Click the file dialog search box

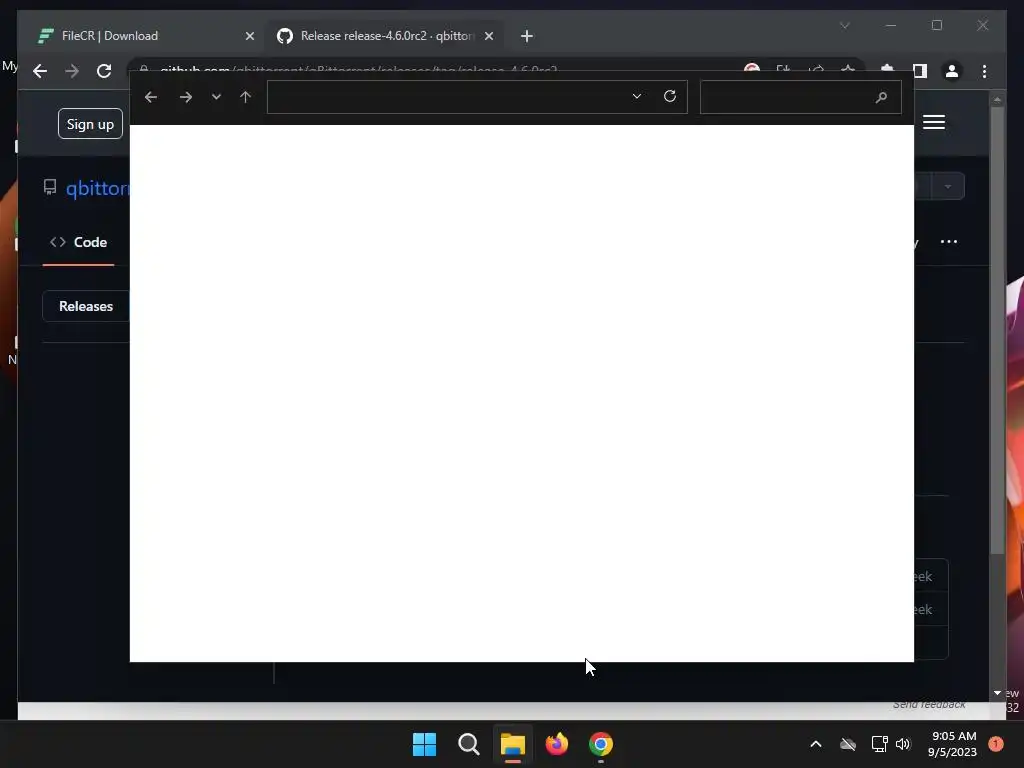point(801,97)
